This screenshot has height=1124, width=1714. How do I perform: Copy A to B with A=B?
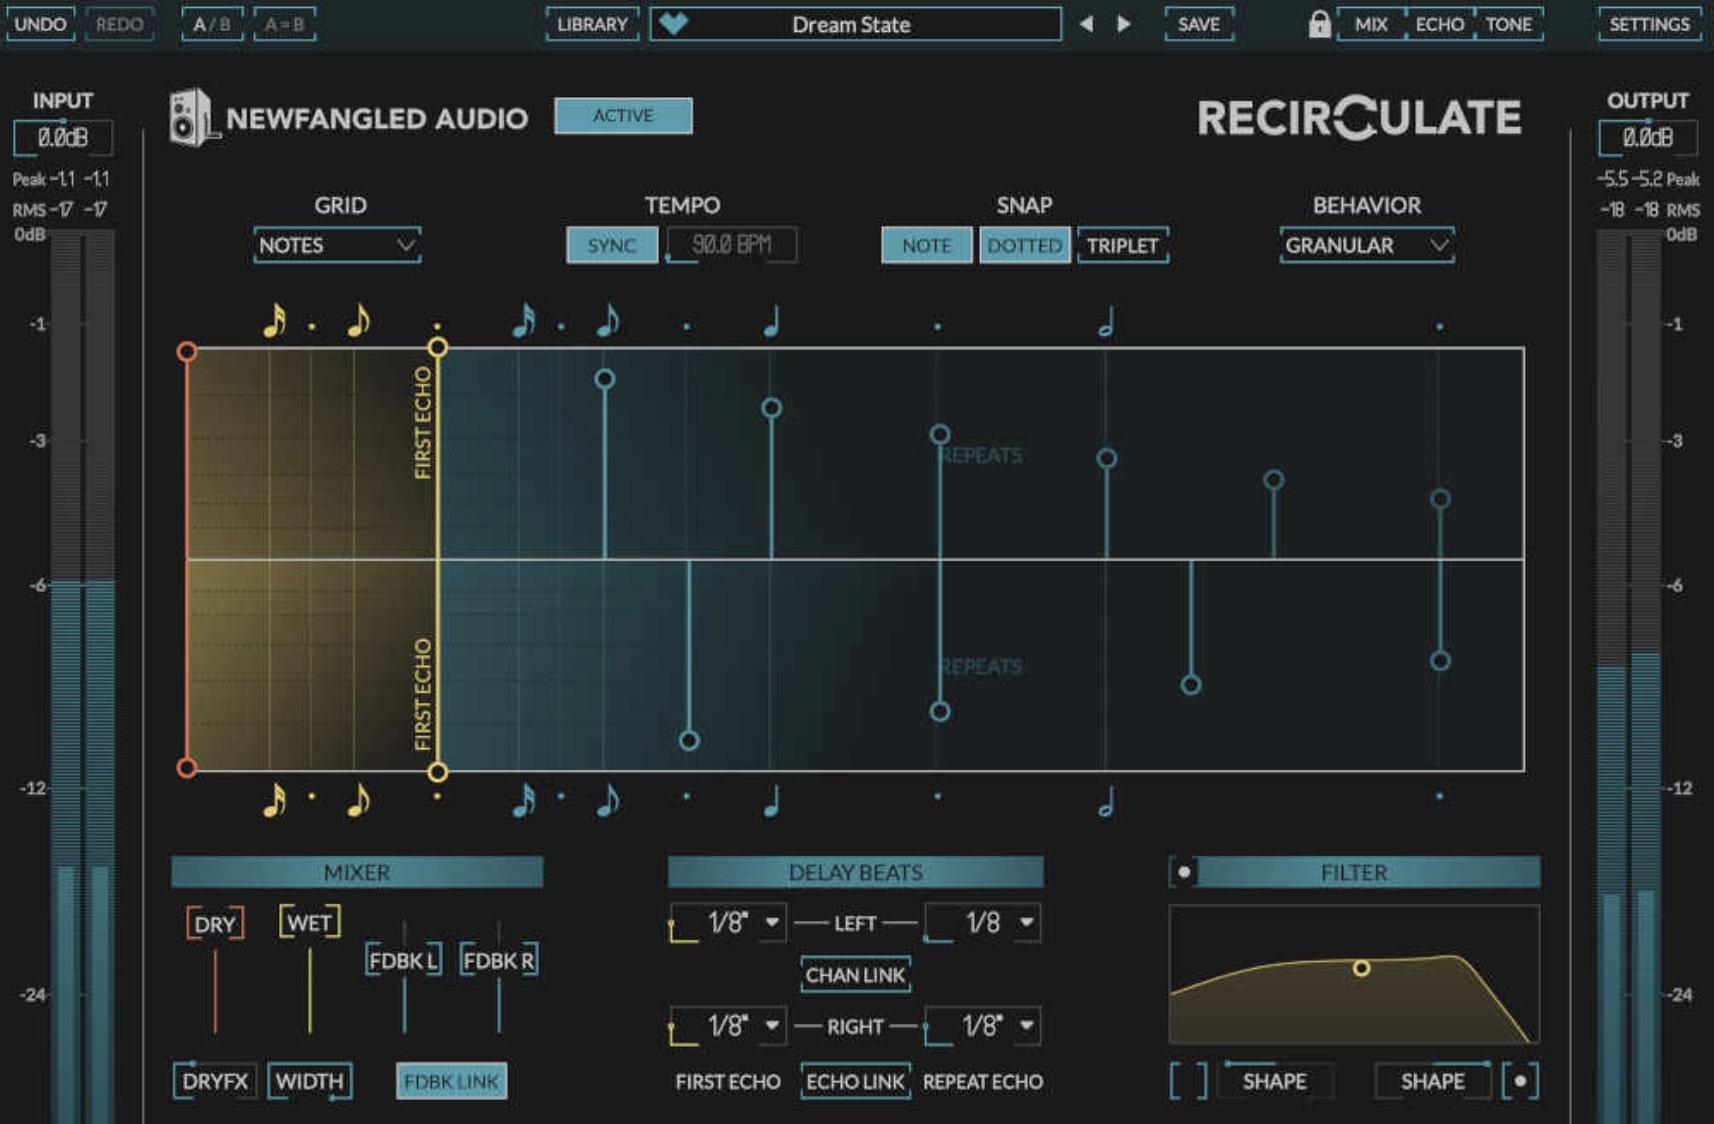[285, 24]
